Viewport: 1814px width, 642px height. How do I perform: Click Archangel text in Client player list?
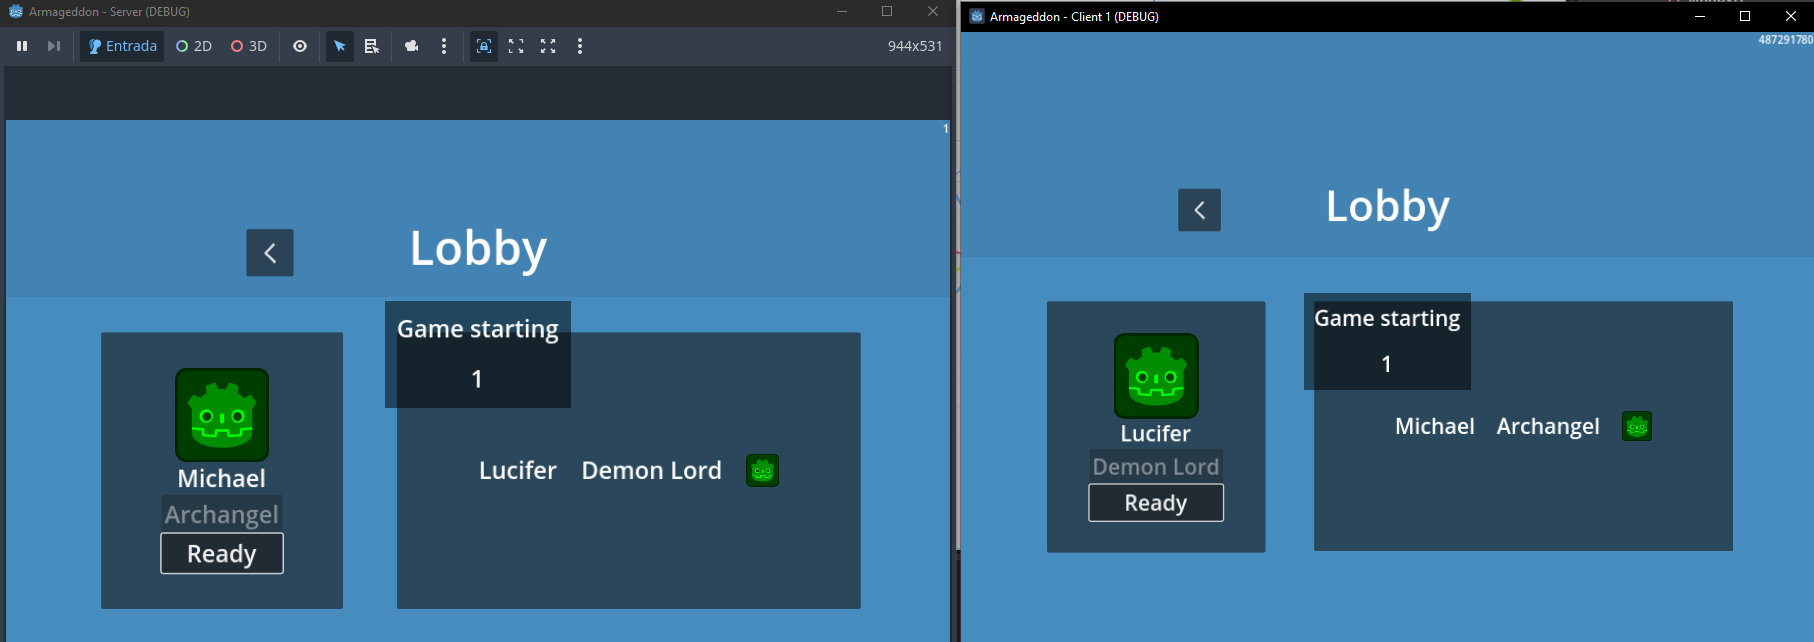click(1548, 426)
